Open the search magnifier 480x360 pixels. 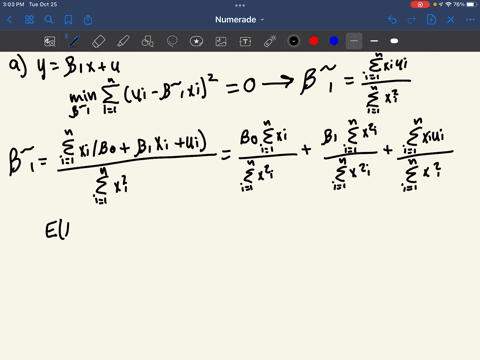click(49, 20)
